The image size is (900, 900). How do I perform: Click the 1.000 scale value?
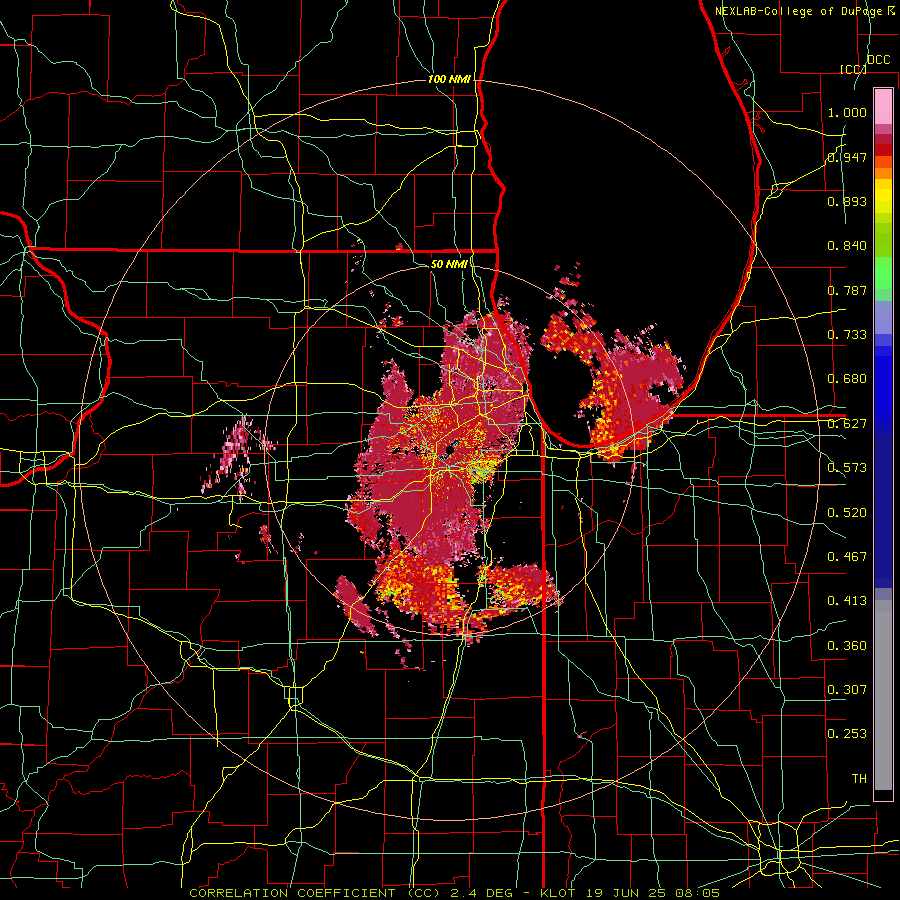click(x=847, y=112)
